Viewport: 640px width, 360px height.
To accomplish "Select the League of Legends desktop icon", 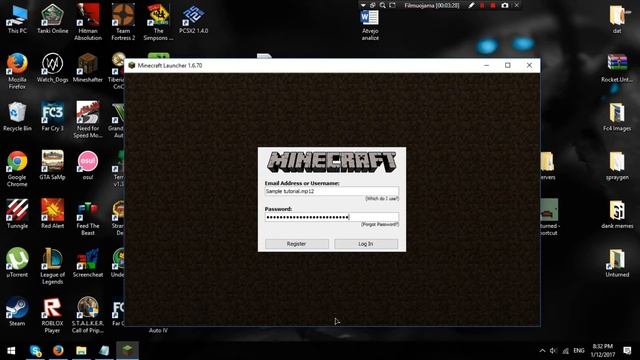I will 52,266.
